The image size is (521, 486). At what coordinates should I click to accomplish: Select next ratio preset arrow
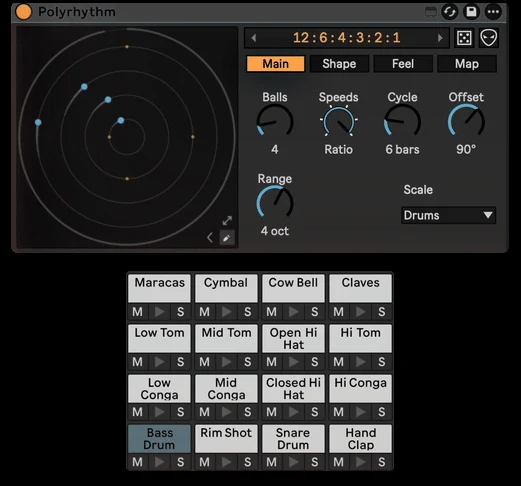440,38
